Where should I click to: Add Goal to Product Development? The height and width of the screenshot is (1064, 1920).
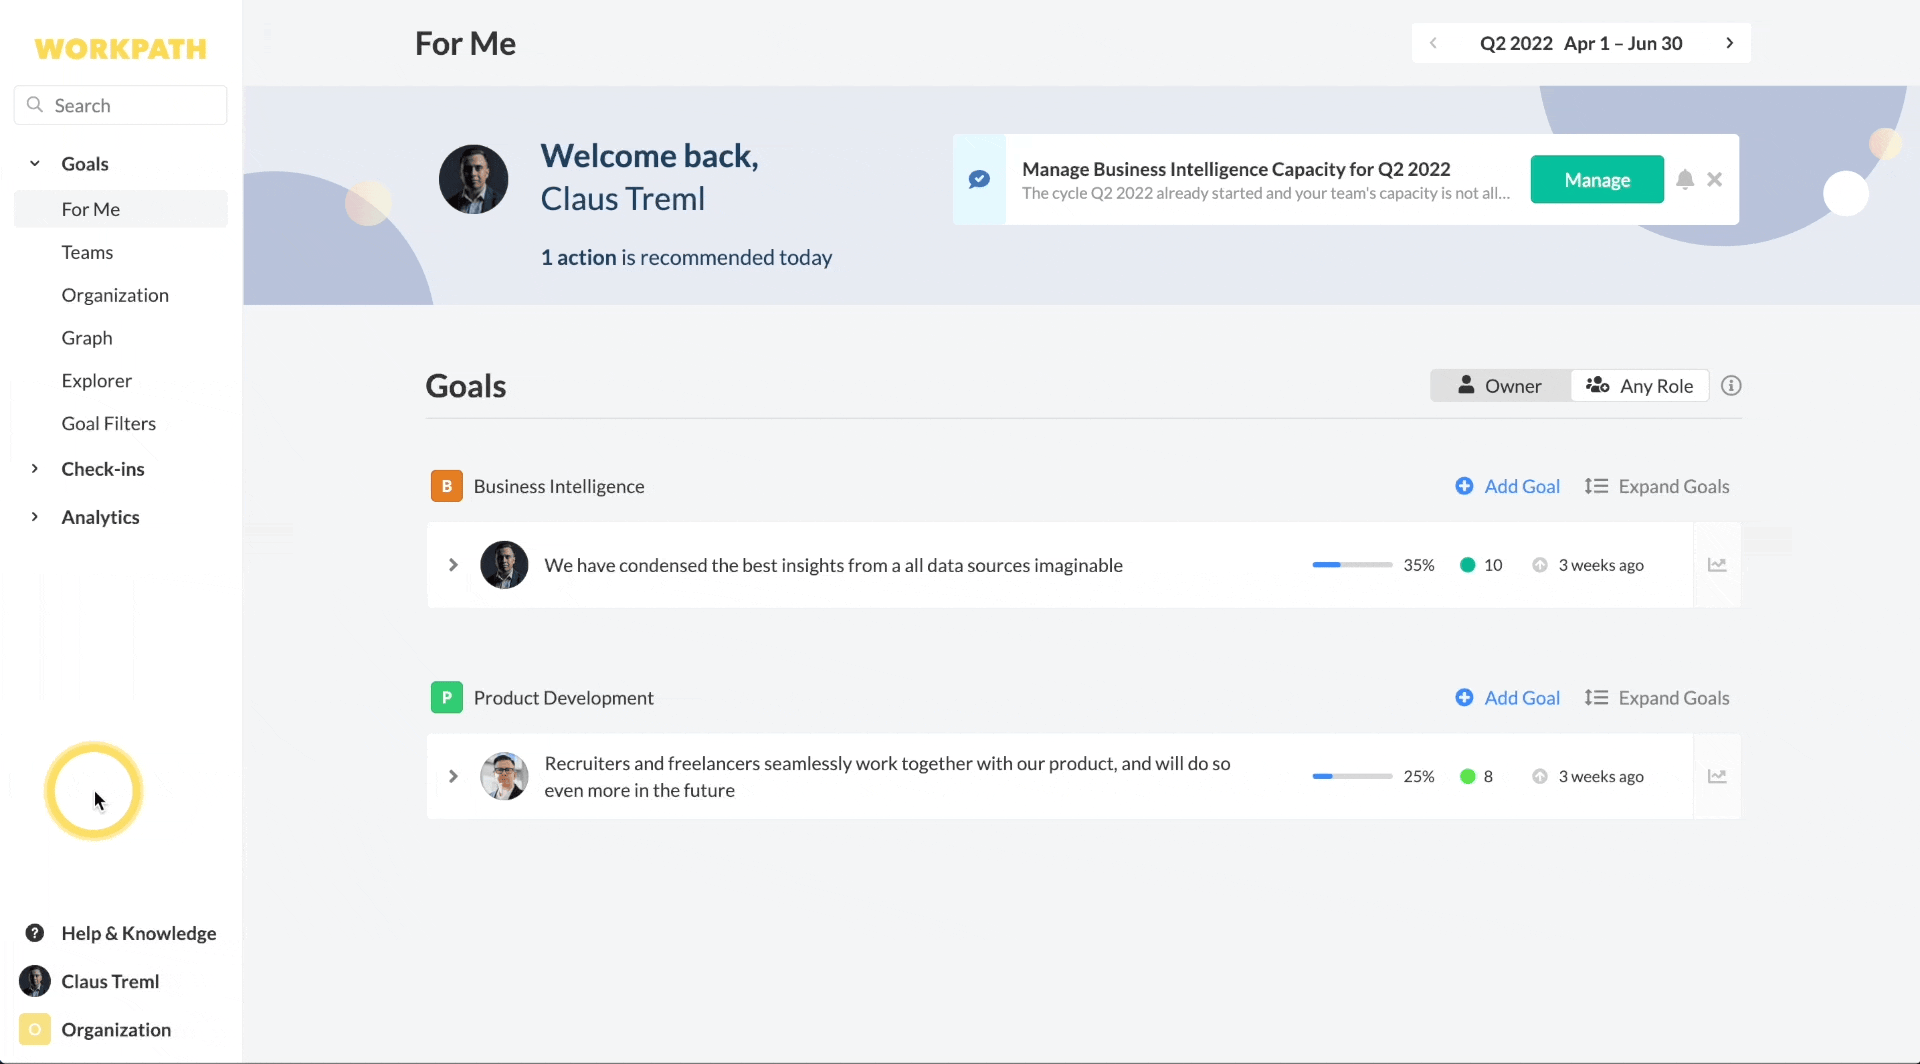point(1508,698)
